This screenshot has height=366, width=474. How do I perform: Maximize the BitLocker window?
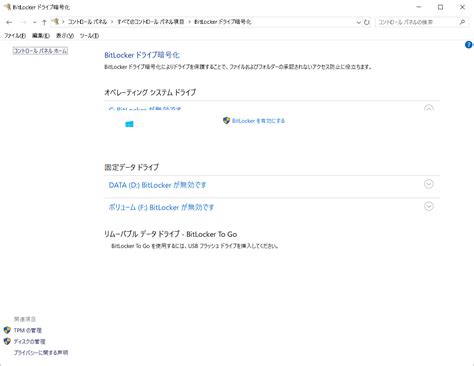(440, 7)
